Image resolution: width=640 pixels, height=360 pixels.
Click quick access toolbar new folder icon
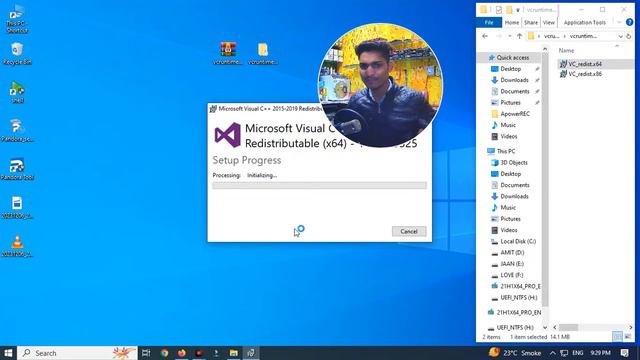[x=509, y=9]
